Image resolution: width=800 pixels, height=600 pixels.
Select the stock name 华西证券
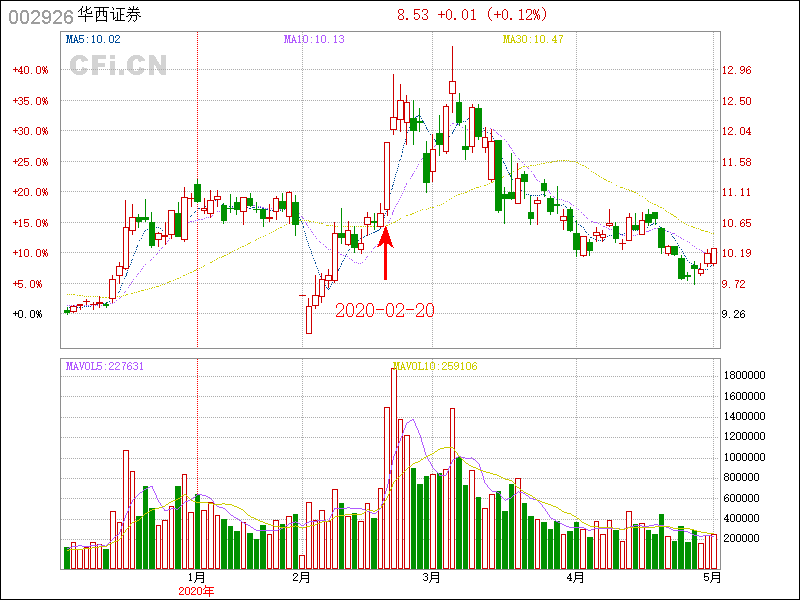tap(109, 15)
